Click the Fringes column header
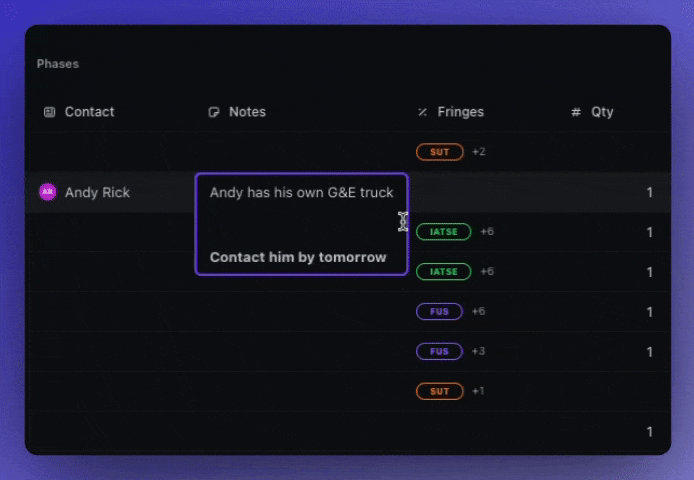This screenshot has width=694, height=480. coord(460,112)
